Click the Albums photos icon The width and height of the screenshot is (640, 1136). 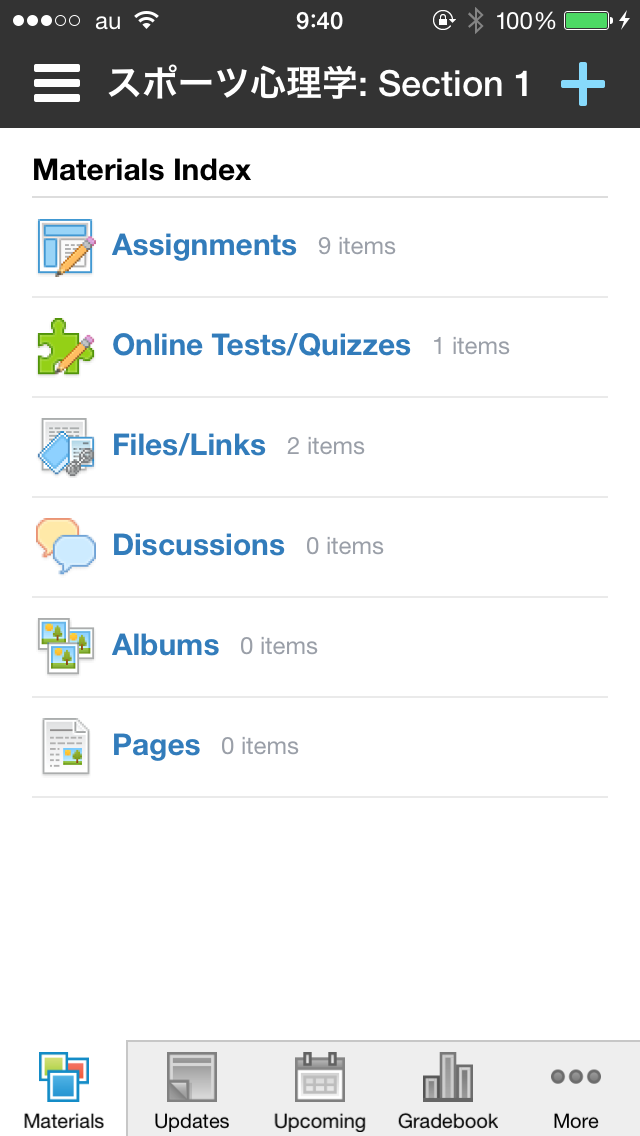click(66, 646)
